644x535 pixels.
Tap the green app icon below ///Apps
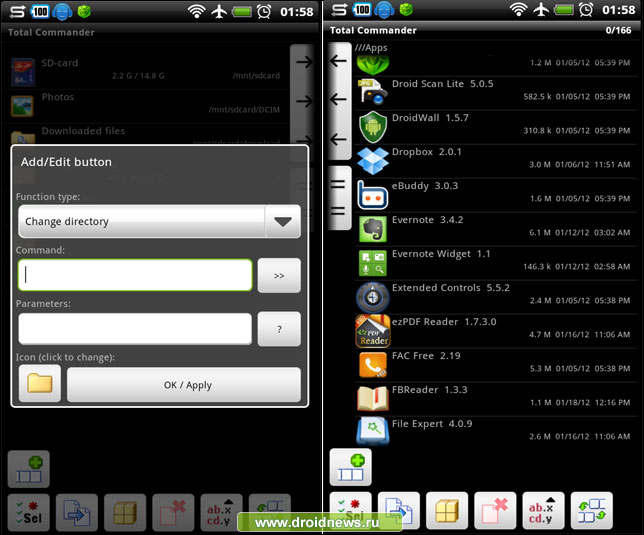coord(373,65)
